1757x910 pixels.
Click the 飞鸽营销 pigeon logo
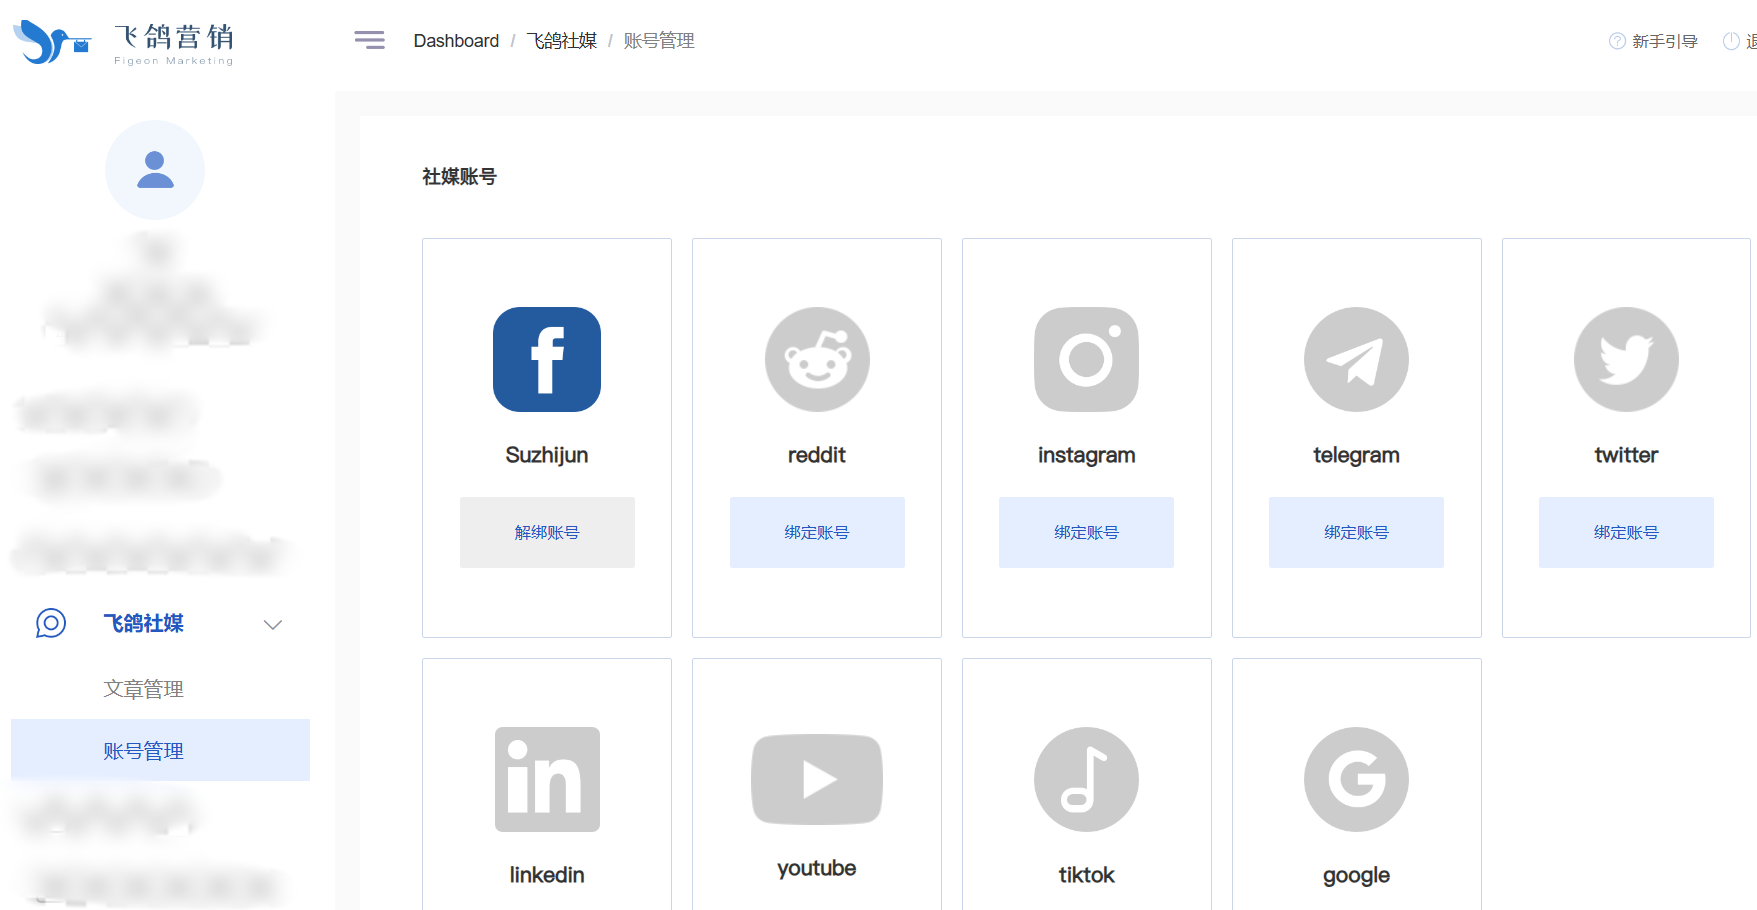[x=52, y=42]
